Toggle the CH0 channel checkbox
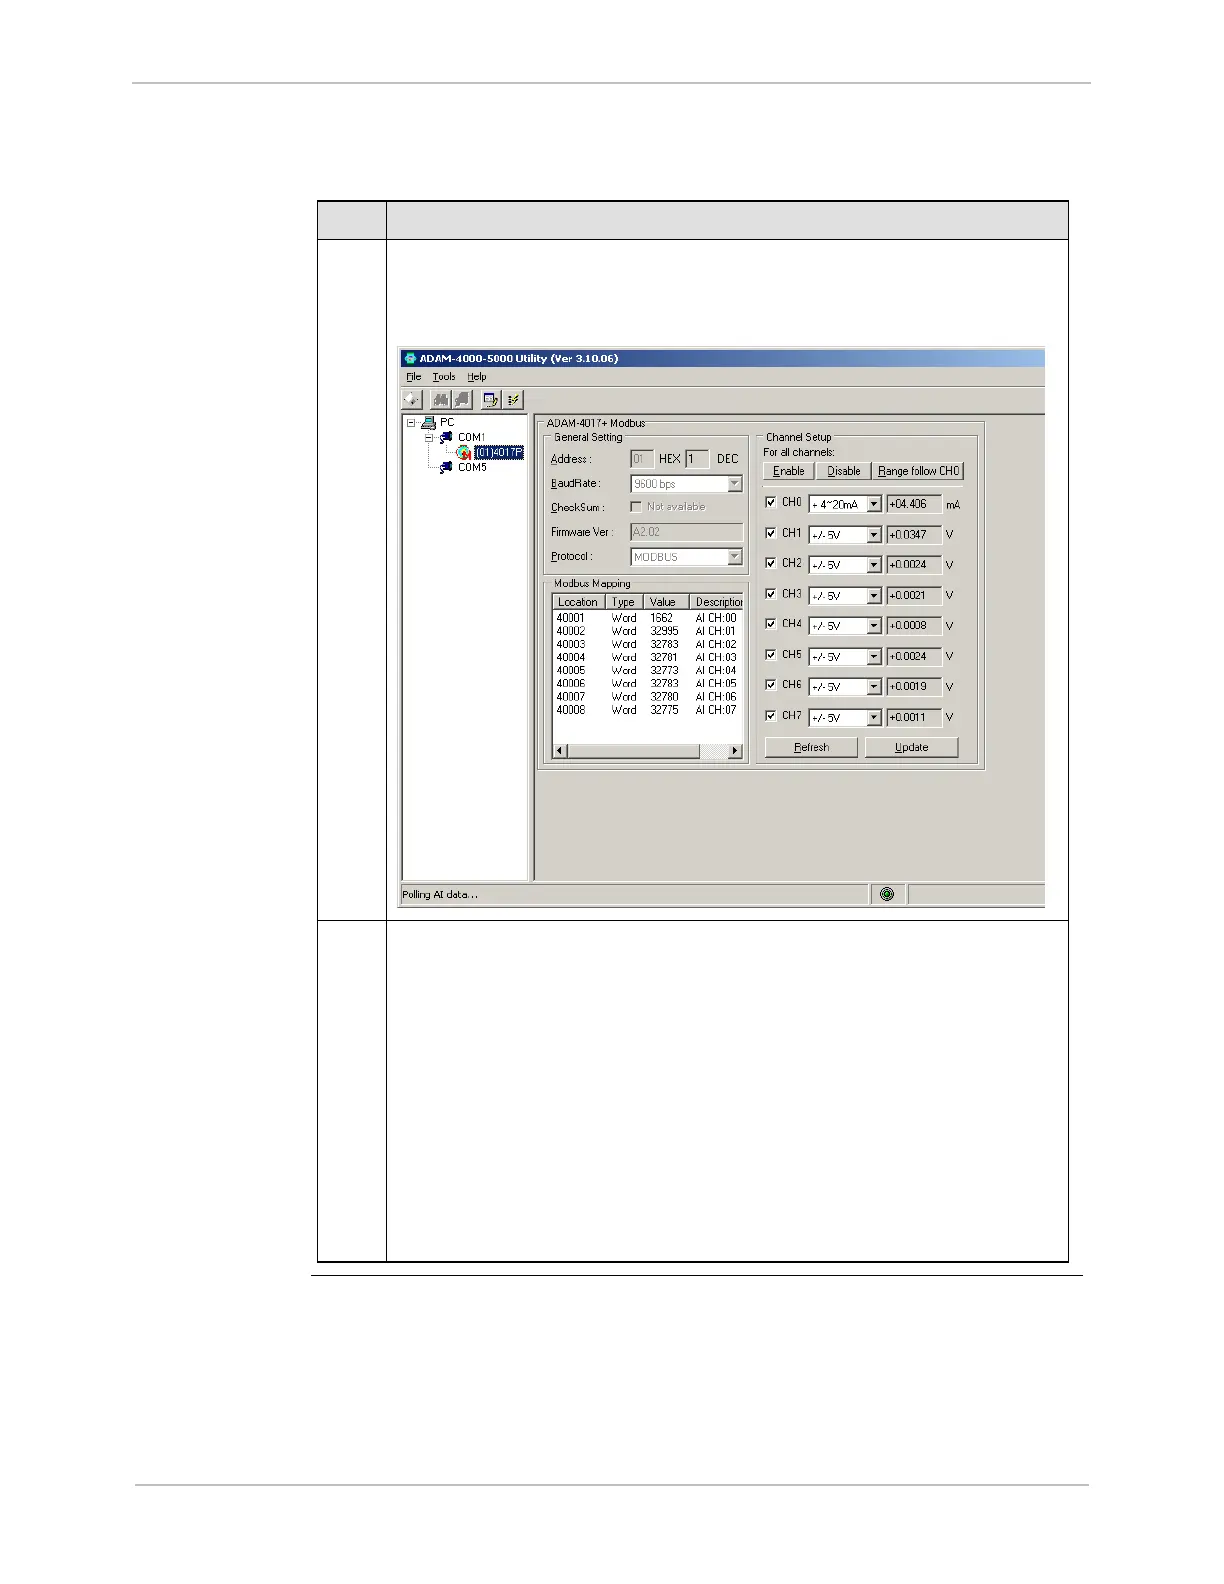The height and width of the screenshot is (1584, 1224). point(770,502)
